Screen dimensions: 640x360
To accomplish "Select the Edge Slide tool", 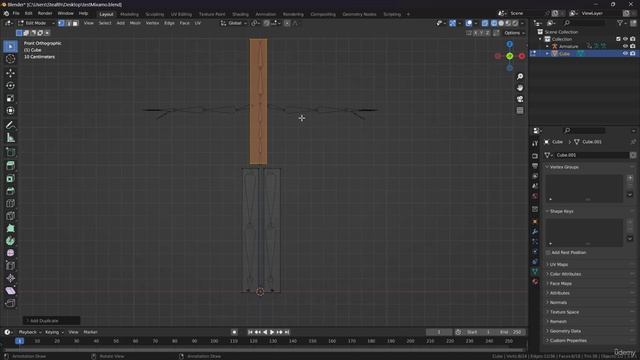I will (10, 266).
